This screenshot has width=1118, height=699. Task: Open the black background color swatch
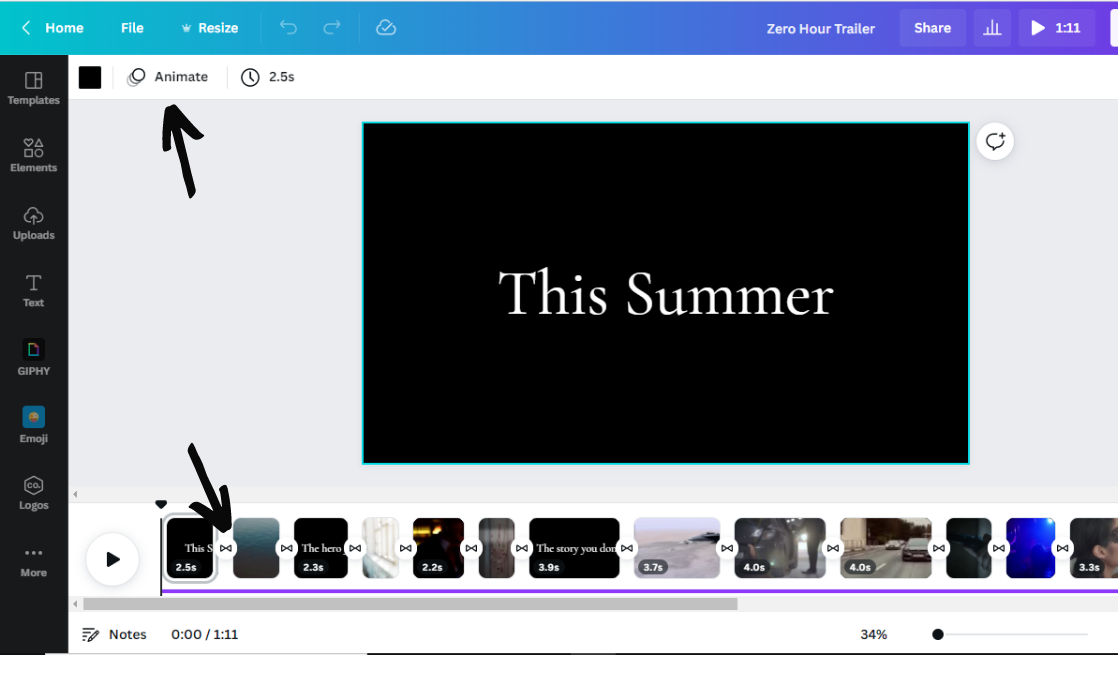pos(90,77)
